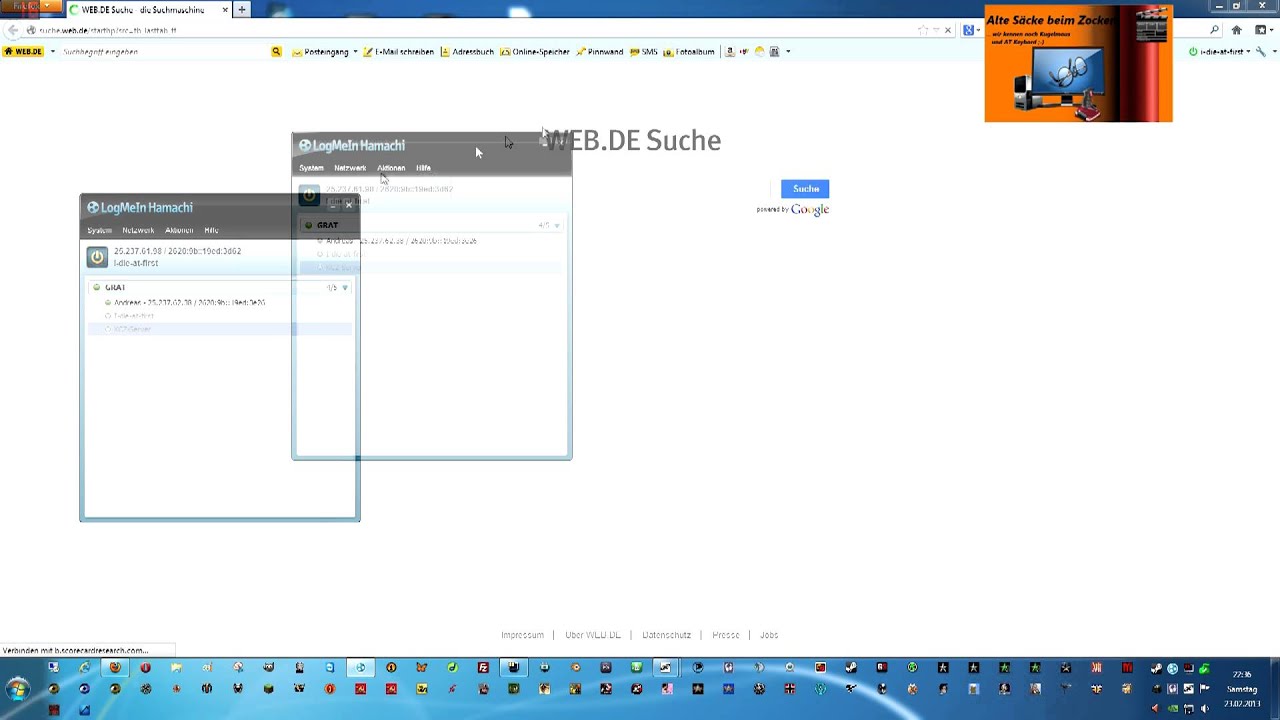This screenshot has width=1280, height=720.
Task: Stop loading with the X next to address bar
Action: click(948, 30)
